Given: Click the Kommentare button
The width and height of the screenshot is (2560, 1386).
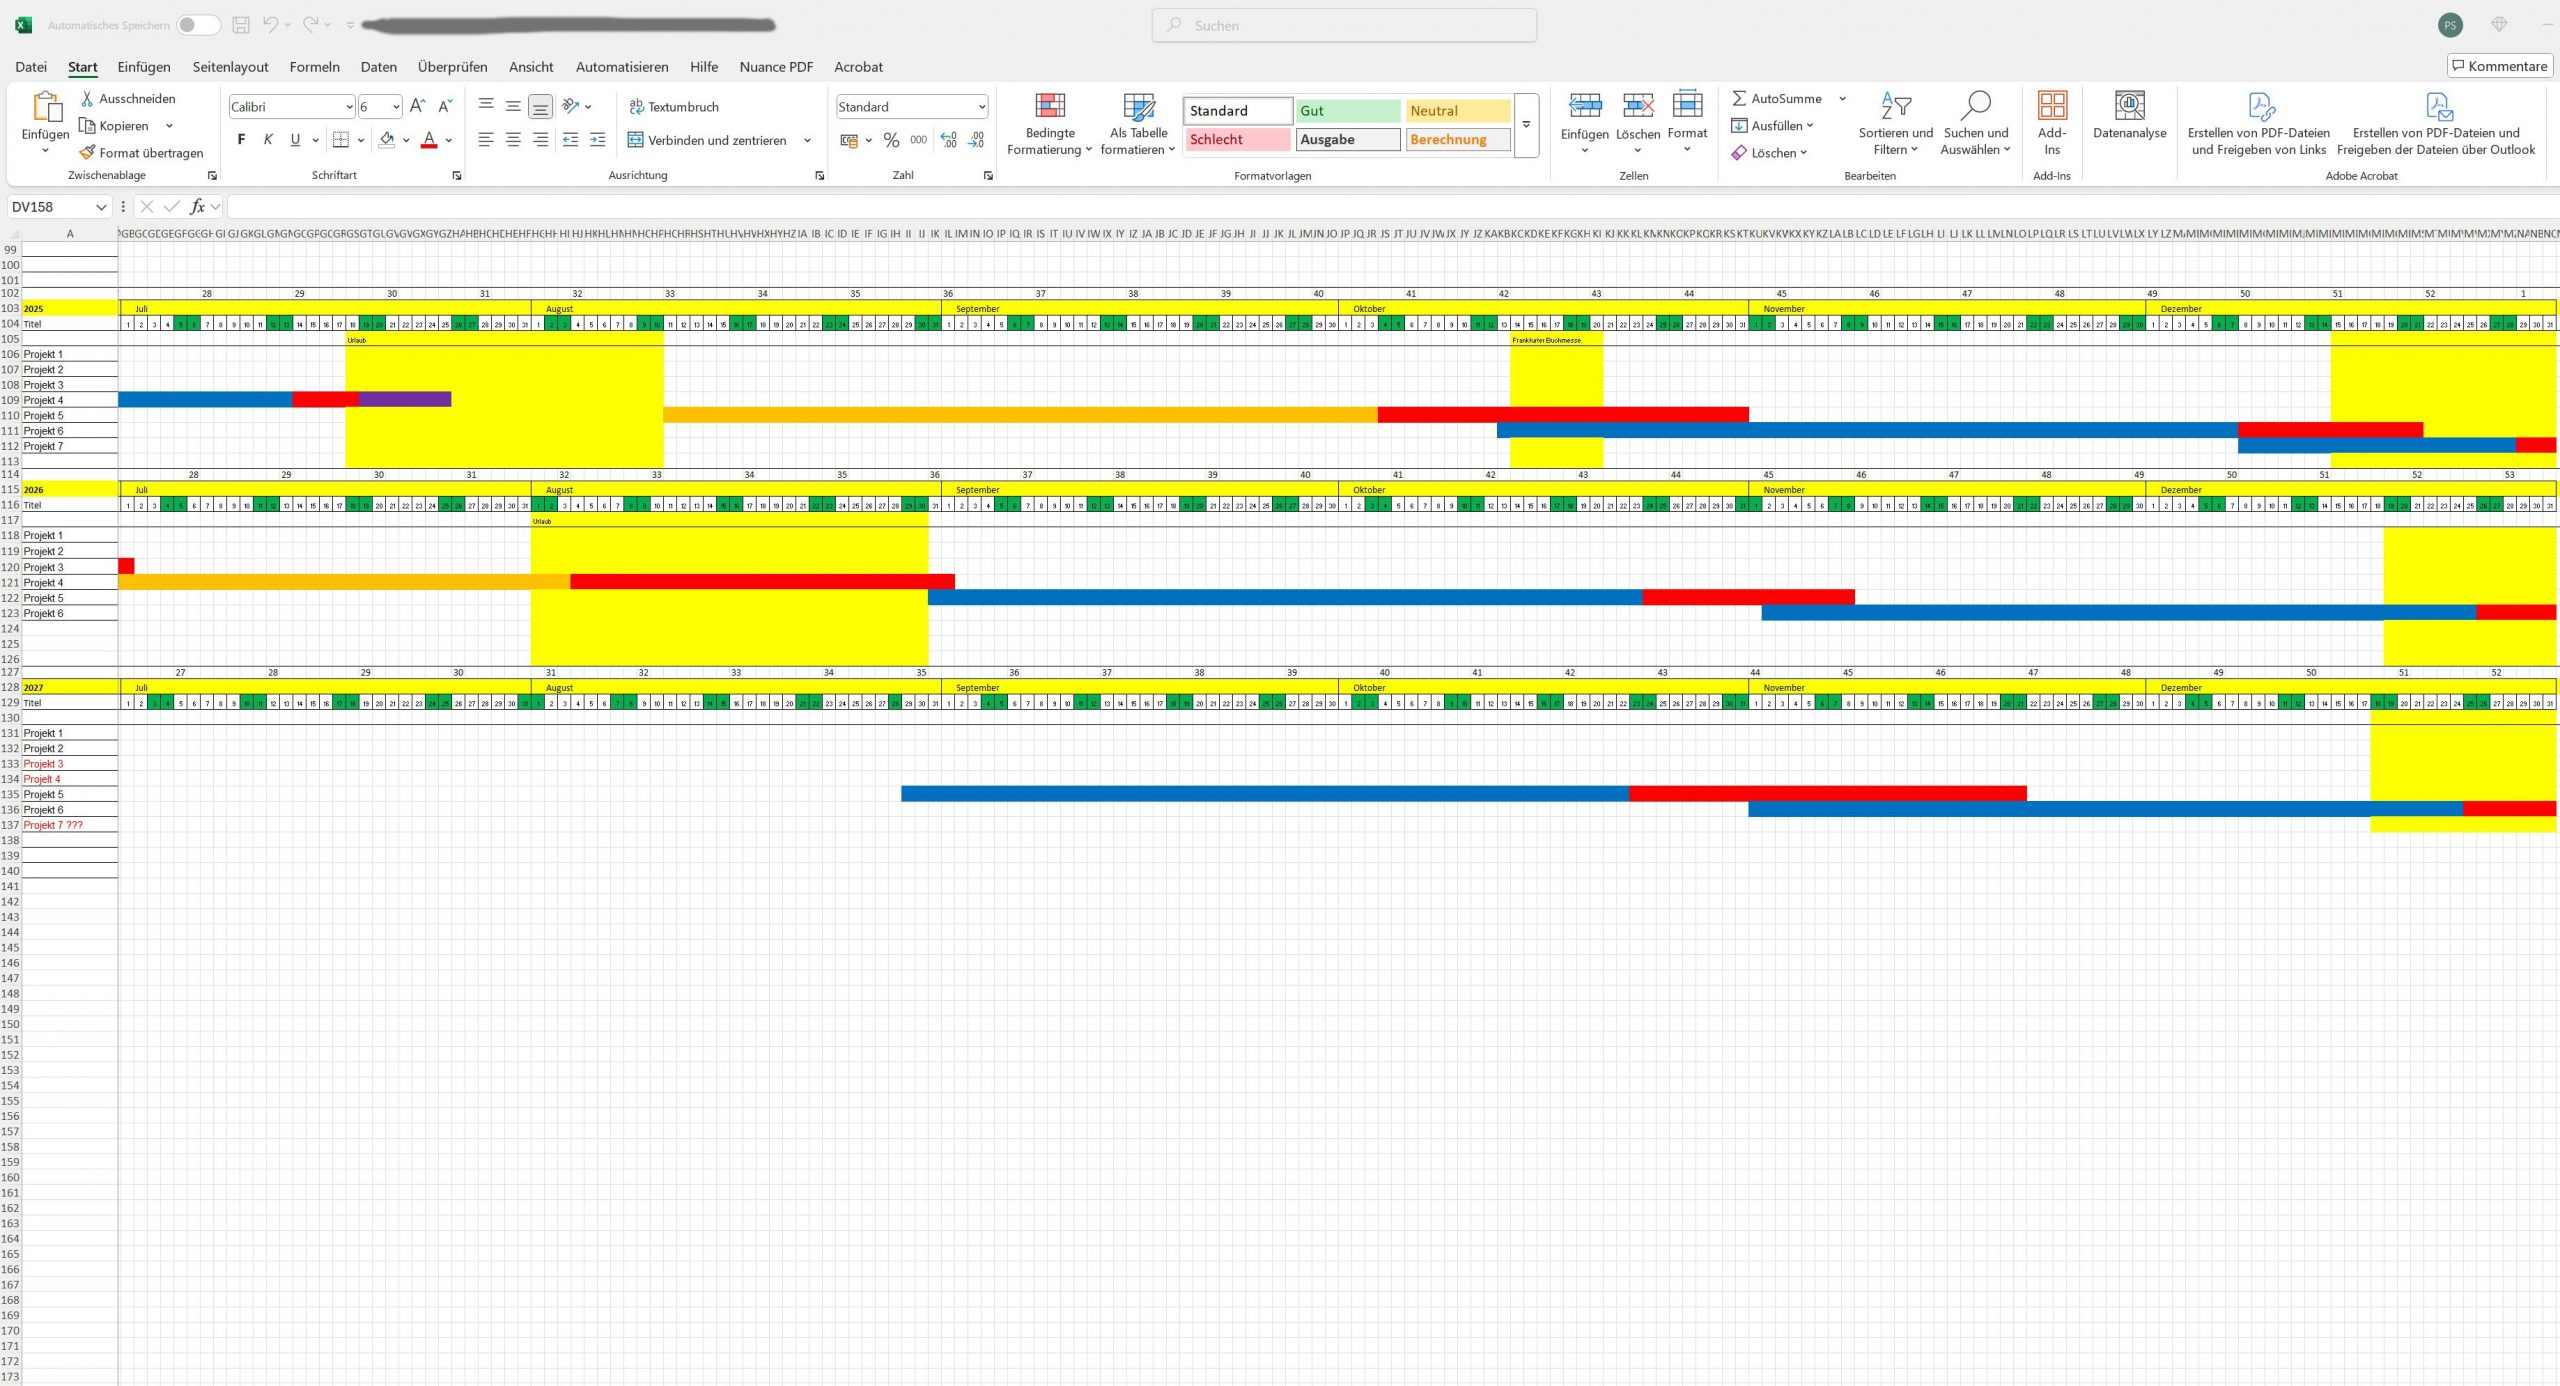Looking at the screenshot, I should pos(2499,66).
